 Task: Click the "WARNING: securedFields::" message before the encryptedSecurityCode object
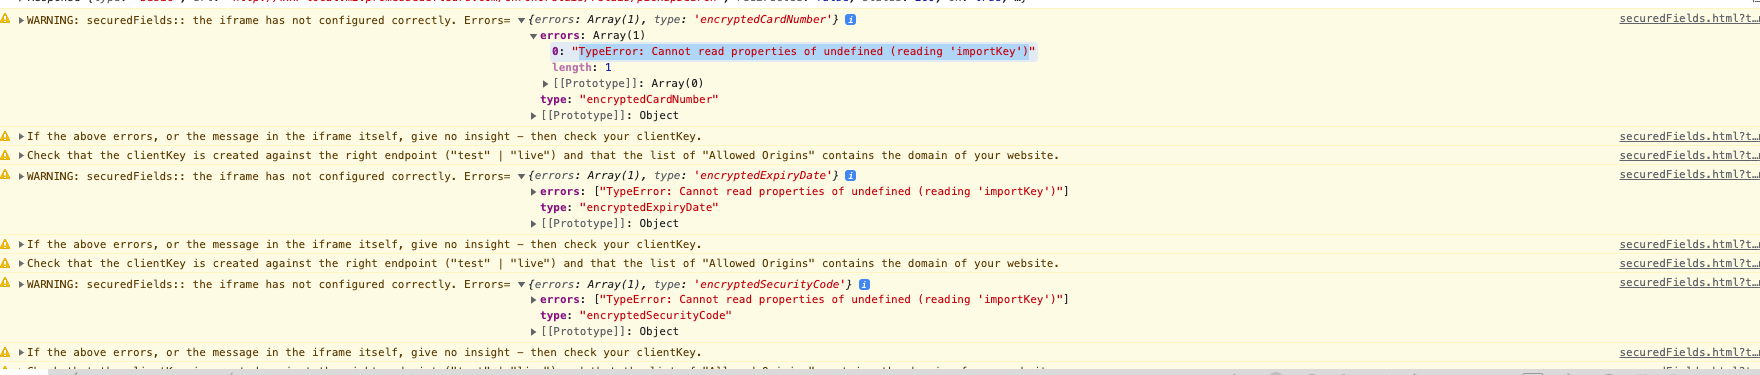(x=269, y=284)
